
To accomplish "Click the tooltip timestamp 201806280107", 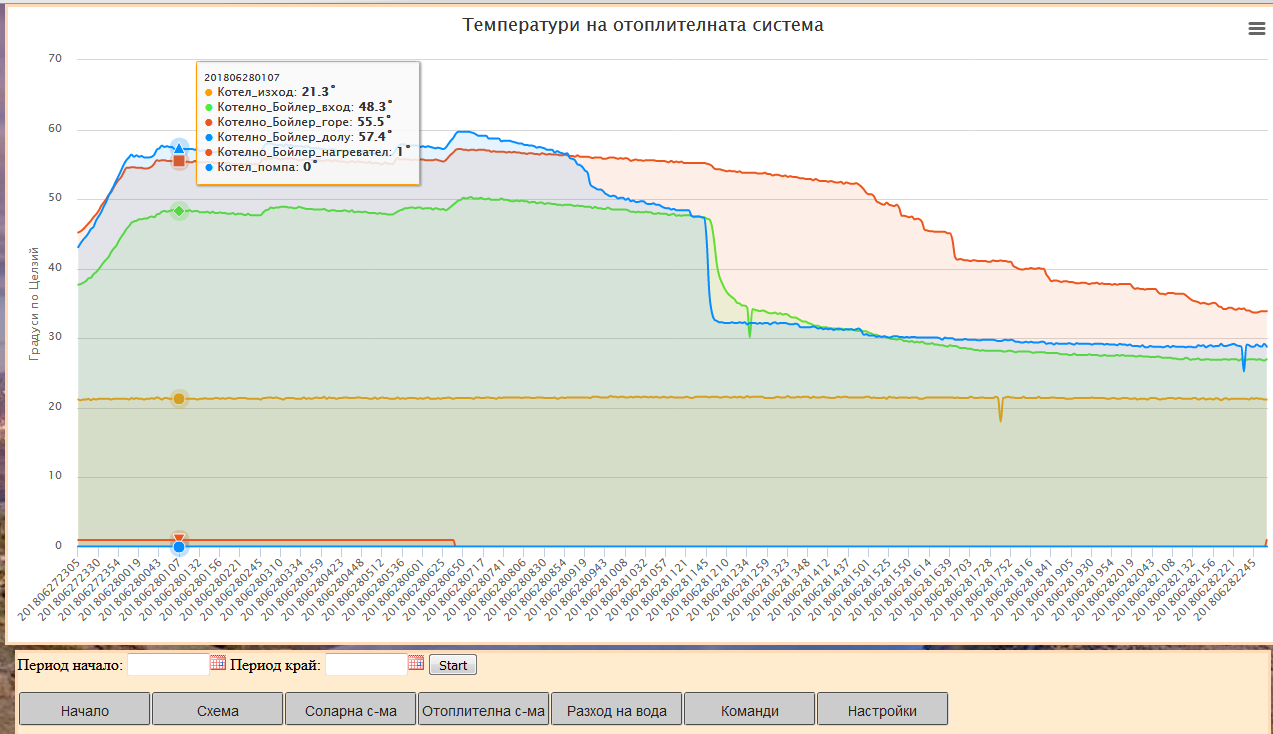I will click(x=242, y=77).
